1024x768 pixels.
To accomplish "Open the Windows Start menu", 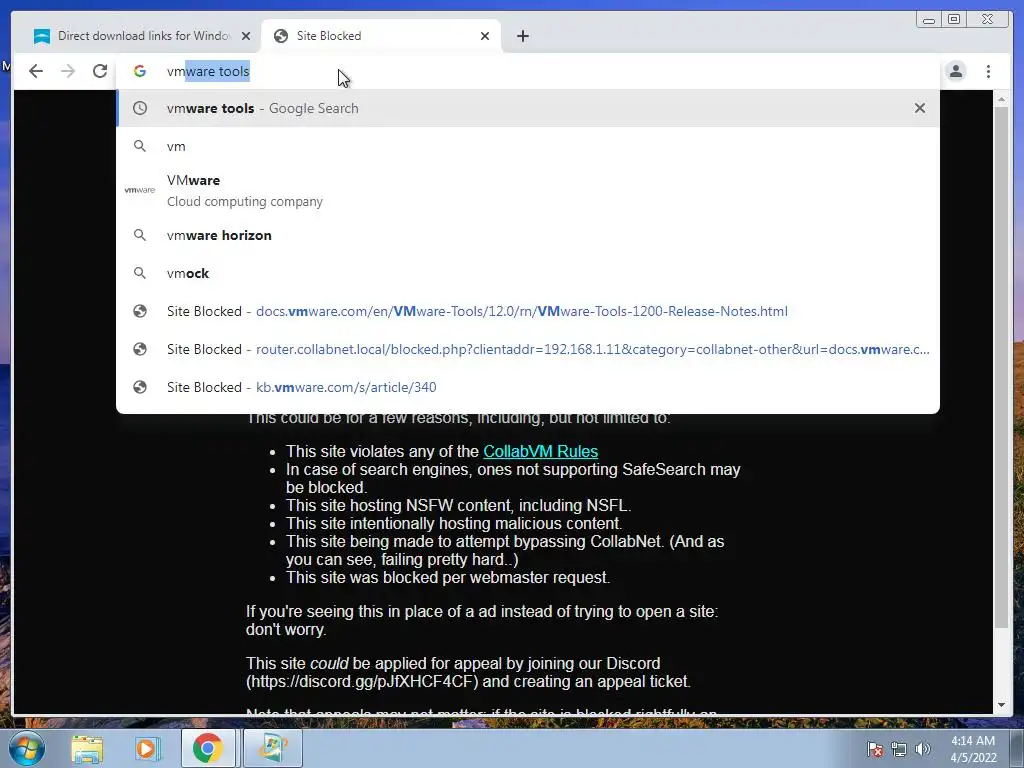I will tap(25, 748).
